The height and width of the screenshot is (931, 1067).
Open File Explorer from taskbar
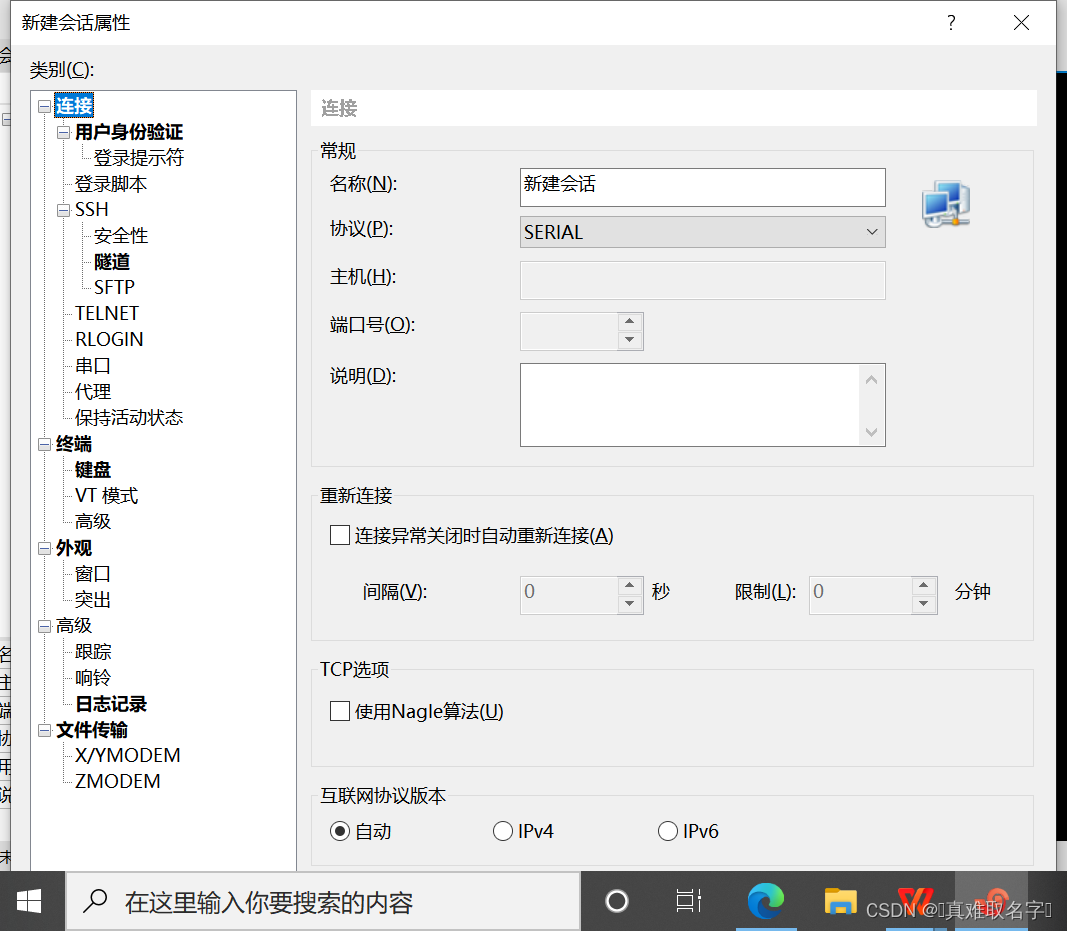[840, 901]
